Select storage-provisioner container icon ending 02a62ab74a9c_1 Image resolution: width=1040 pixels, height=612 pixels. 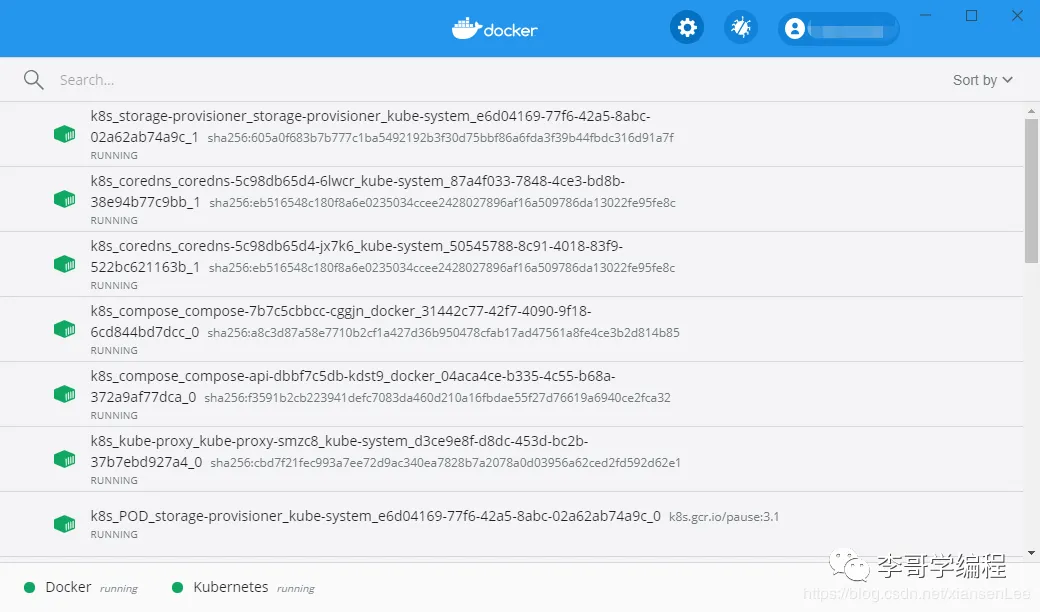pos(64,134)
